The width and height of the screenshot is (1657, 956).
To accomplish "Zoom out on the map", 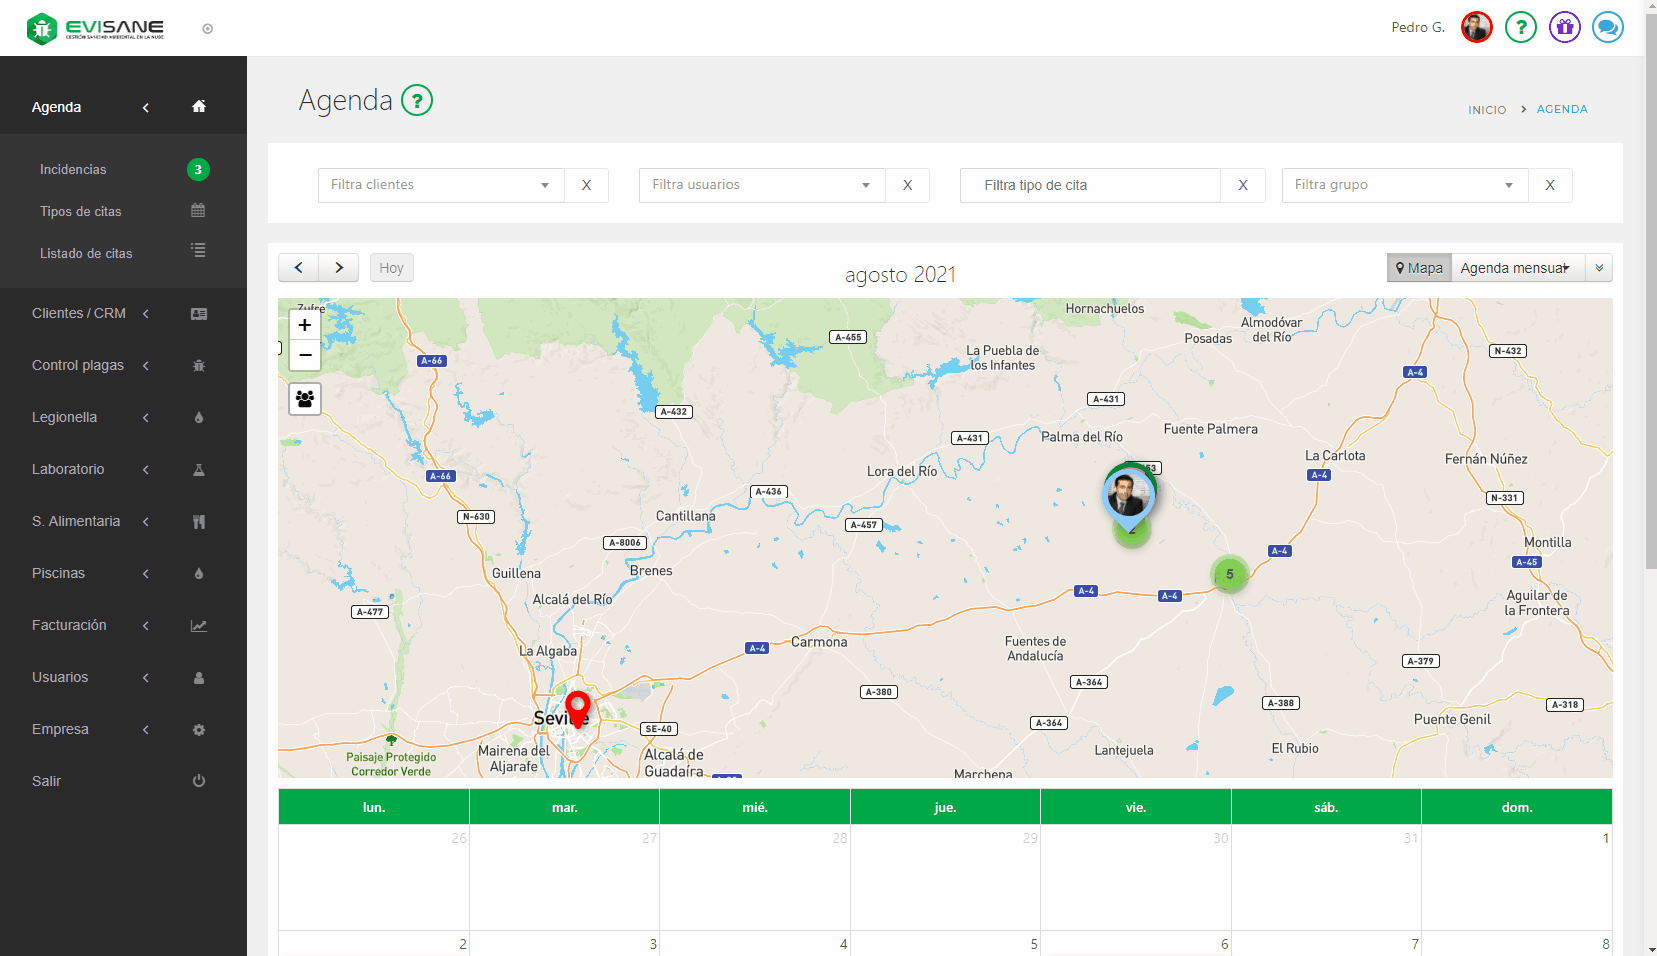I will [305, 355].
